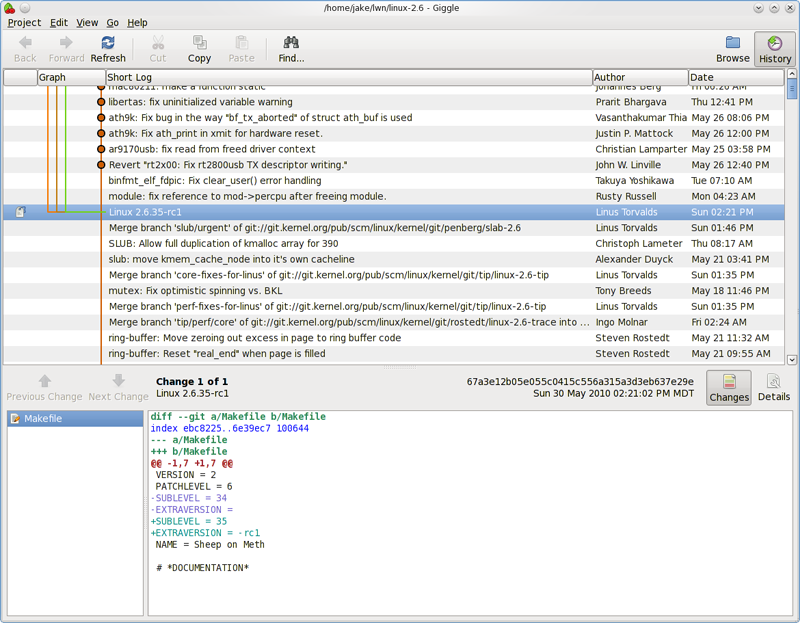Image resolution: width=800 pixels, height=623 pixels.
Task: Select 'ring-buffer: Move zeroing out excess' commit
Action: (394, 338)
